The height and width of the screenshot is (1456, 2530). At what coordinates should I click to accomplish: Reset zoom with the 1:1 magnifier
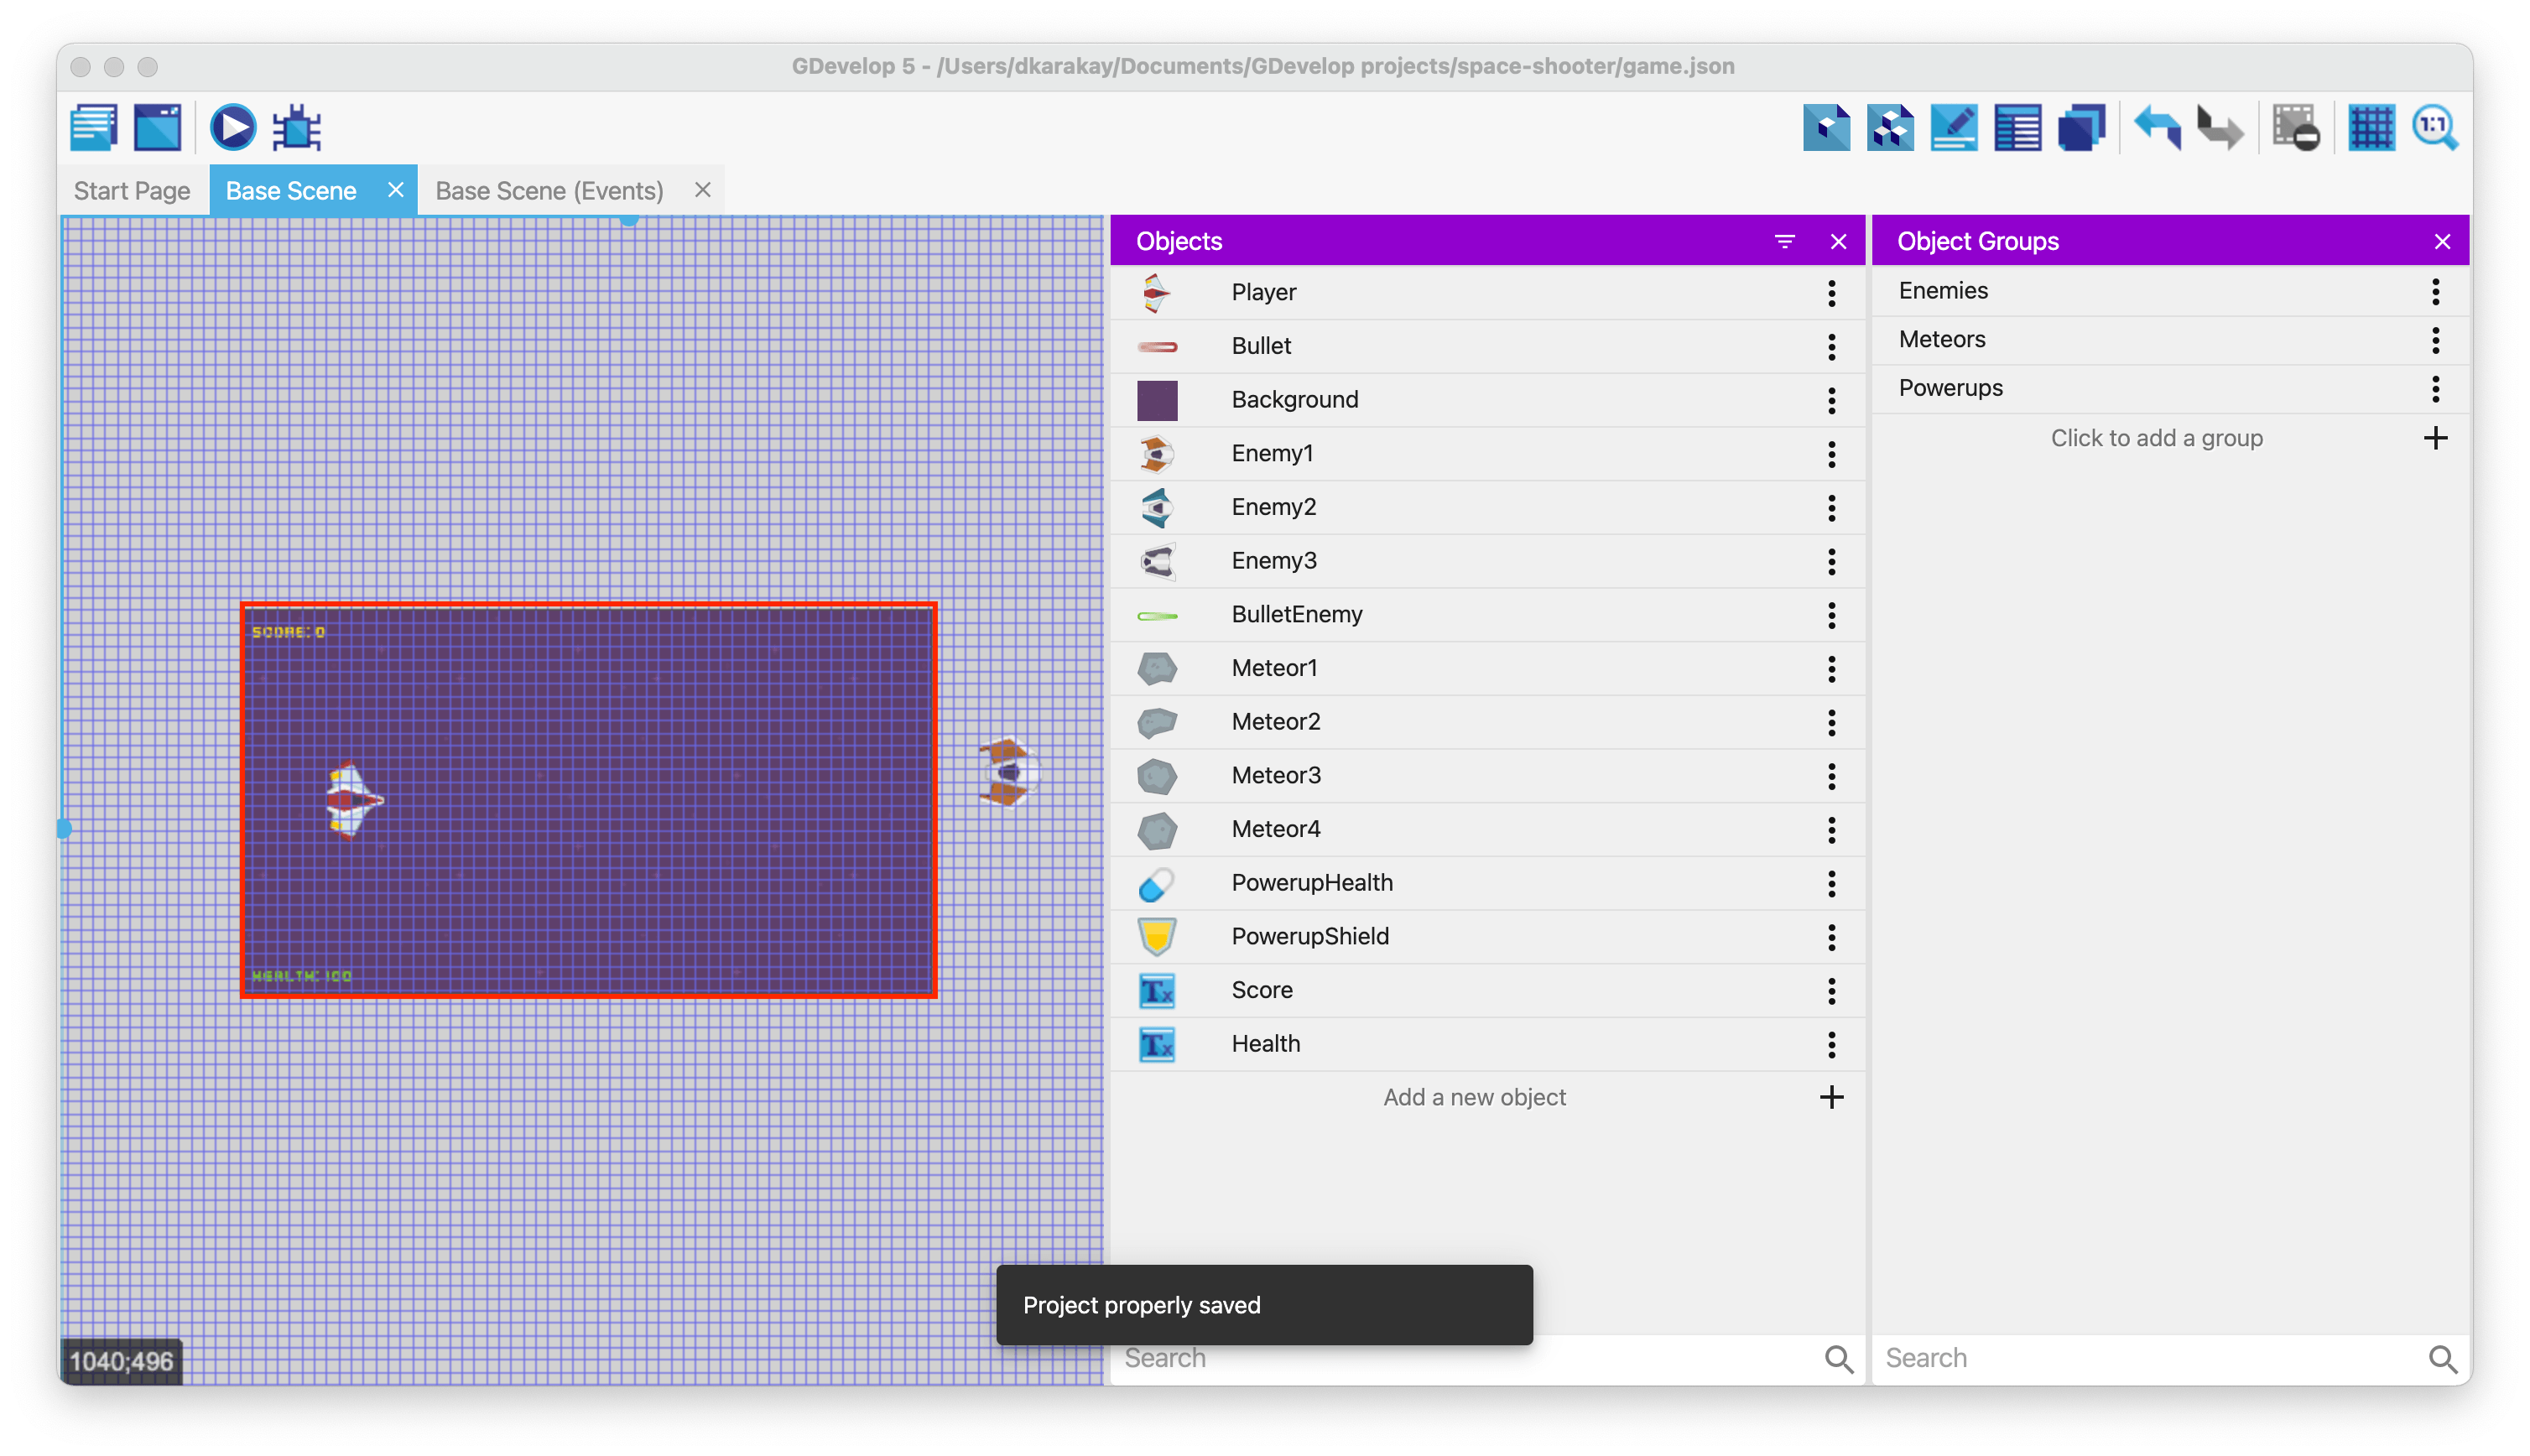(x=2434, y=128)
